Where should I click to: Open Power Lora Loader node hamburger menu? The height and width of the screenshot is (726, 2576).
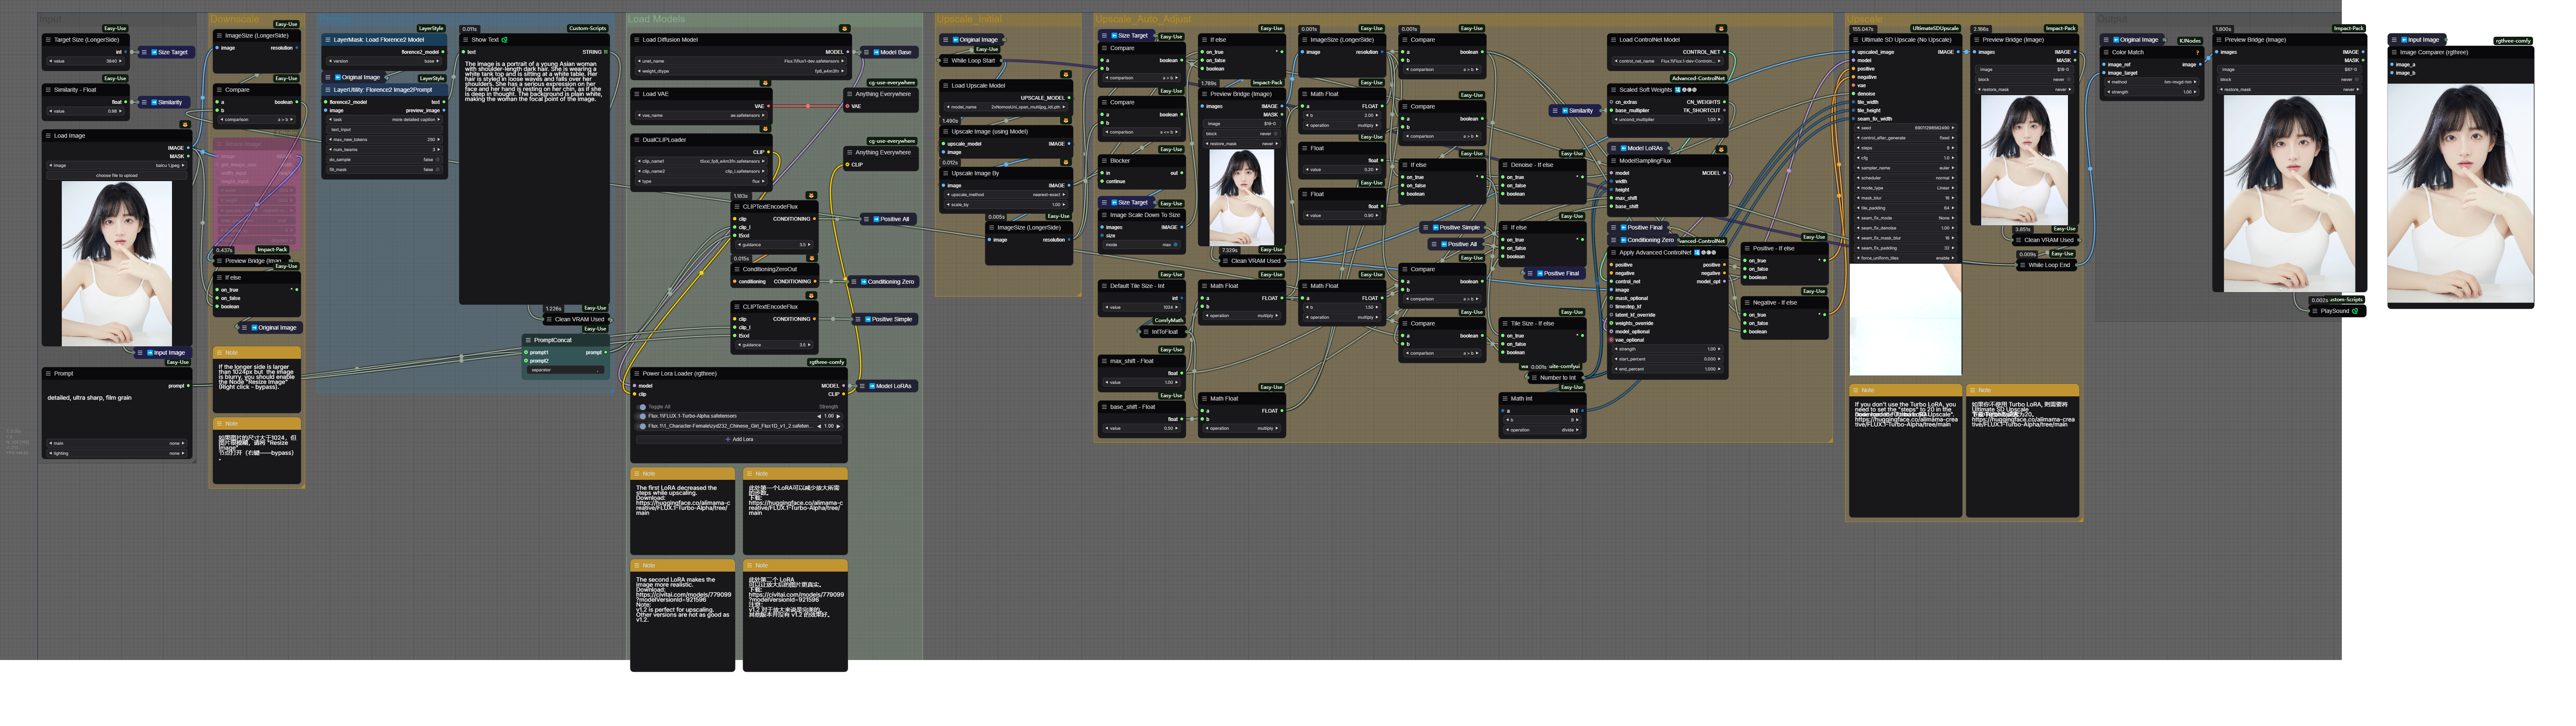[636, 374]
